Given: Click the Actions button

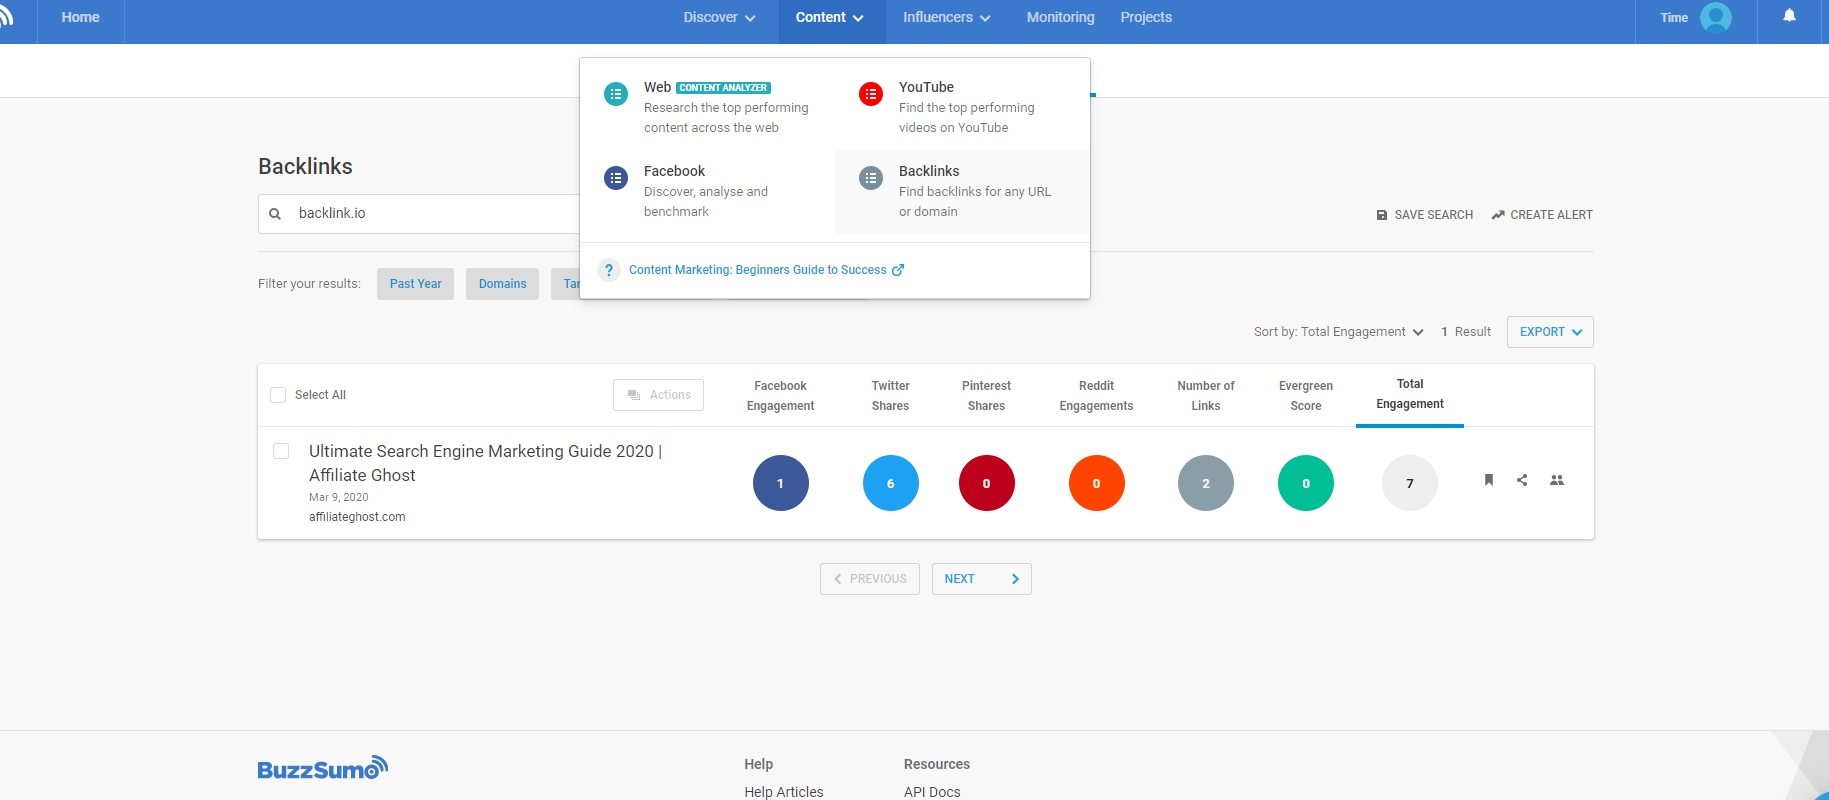Looking at the screenshot, I should click(x=658, y=395).
